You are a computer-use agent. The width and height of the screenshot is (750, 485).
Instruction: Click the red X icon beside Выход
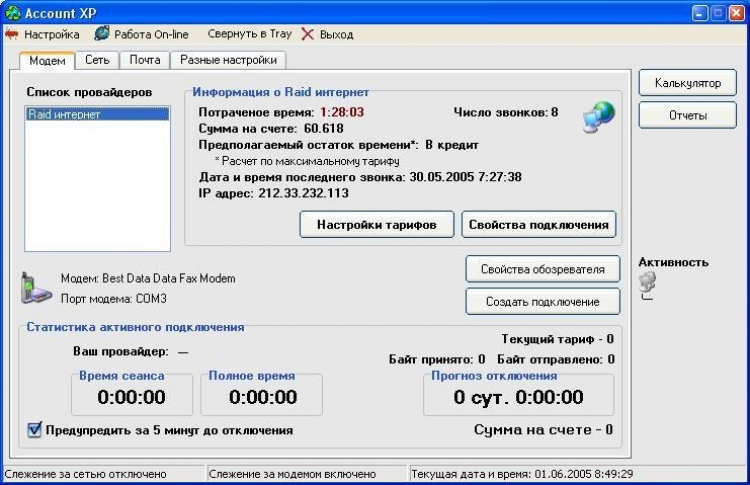[308, 34]
